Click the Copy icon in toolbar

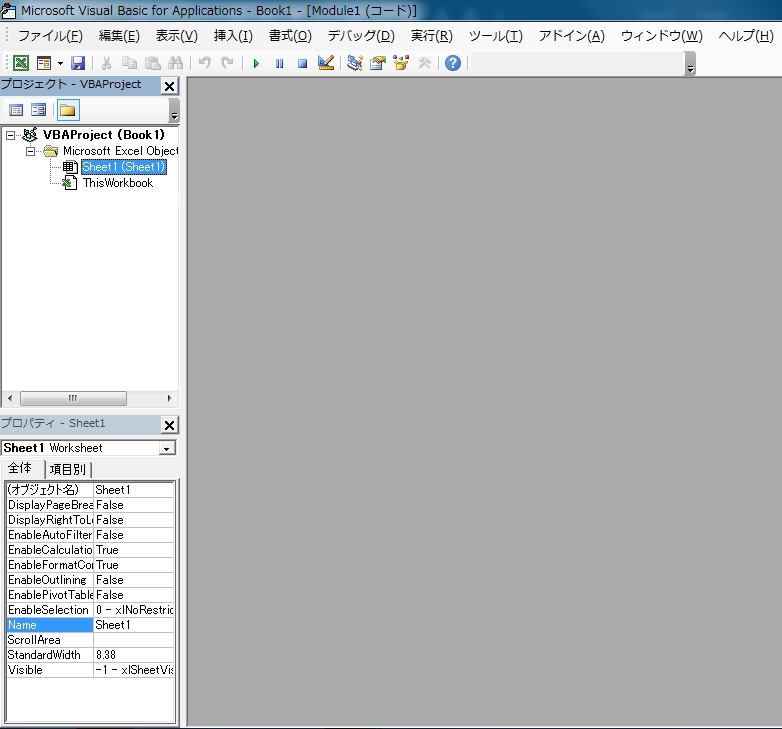(x=130, y=63)
